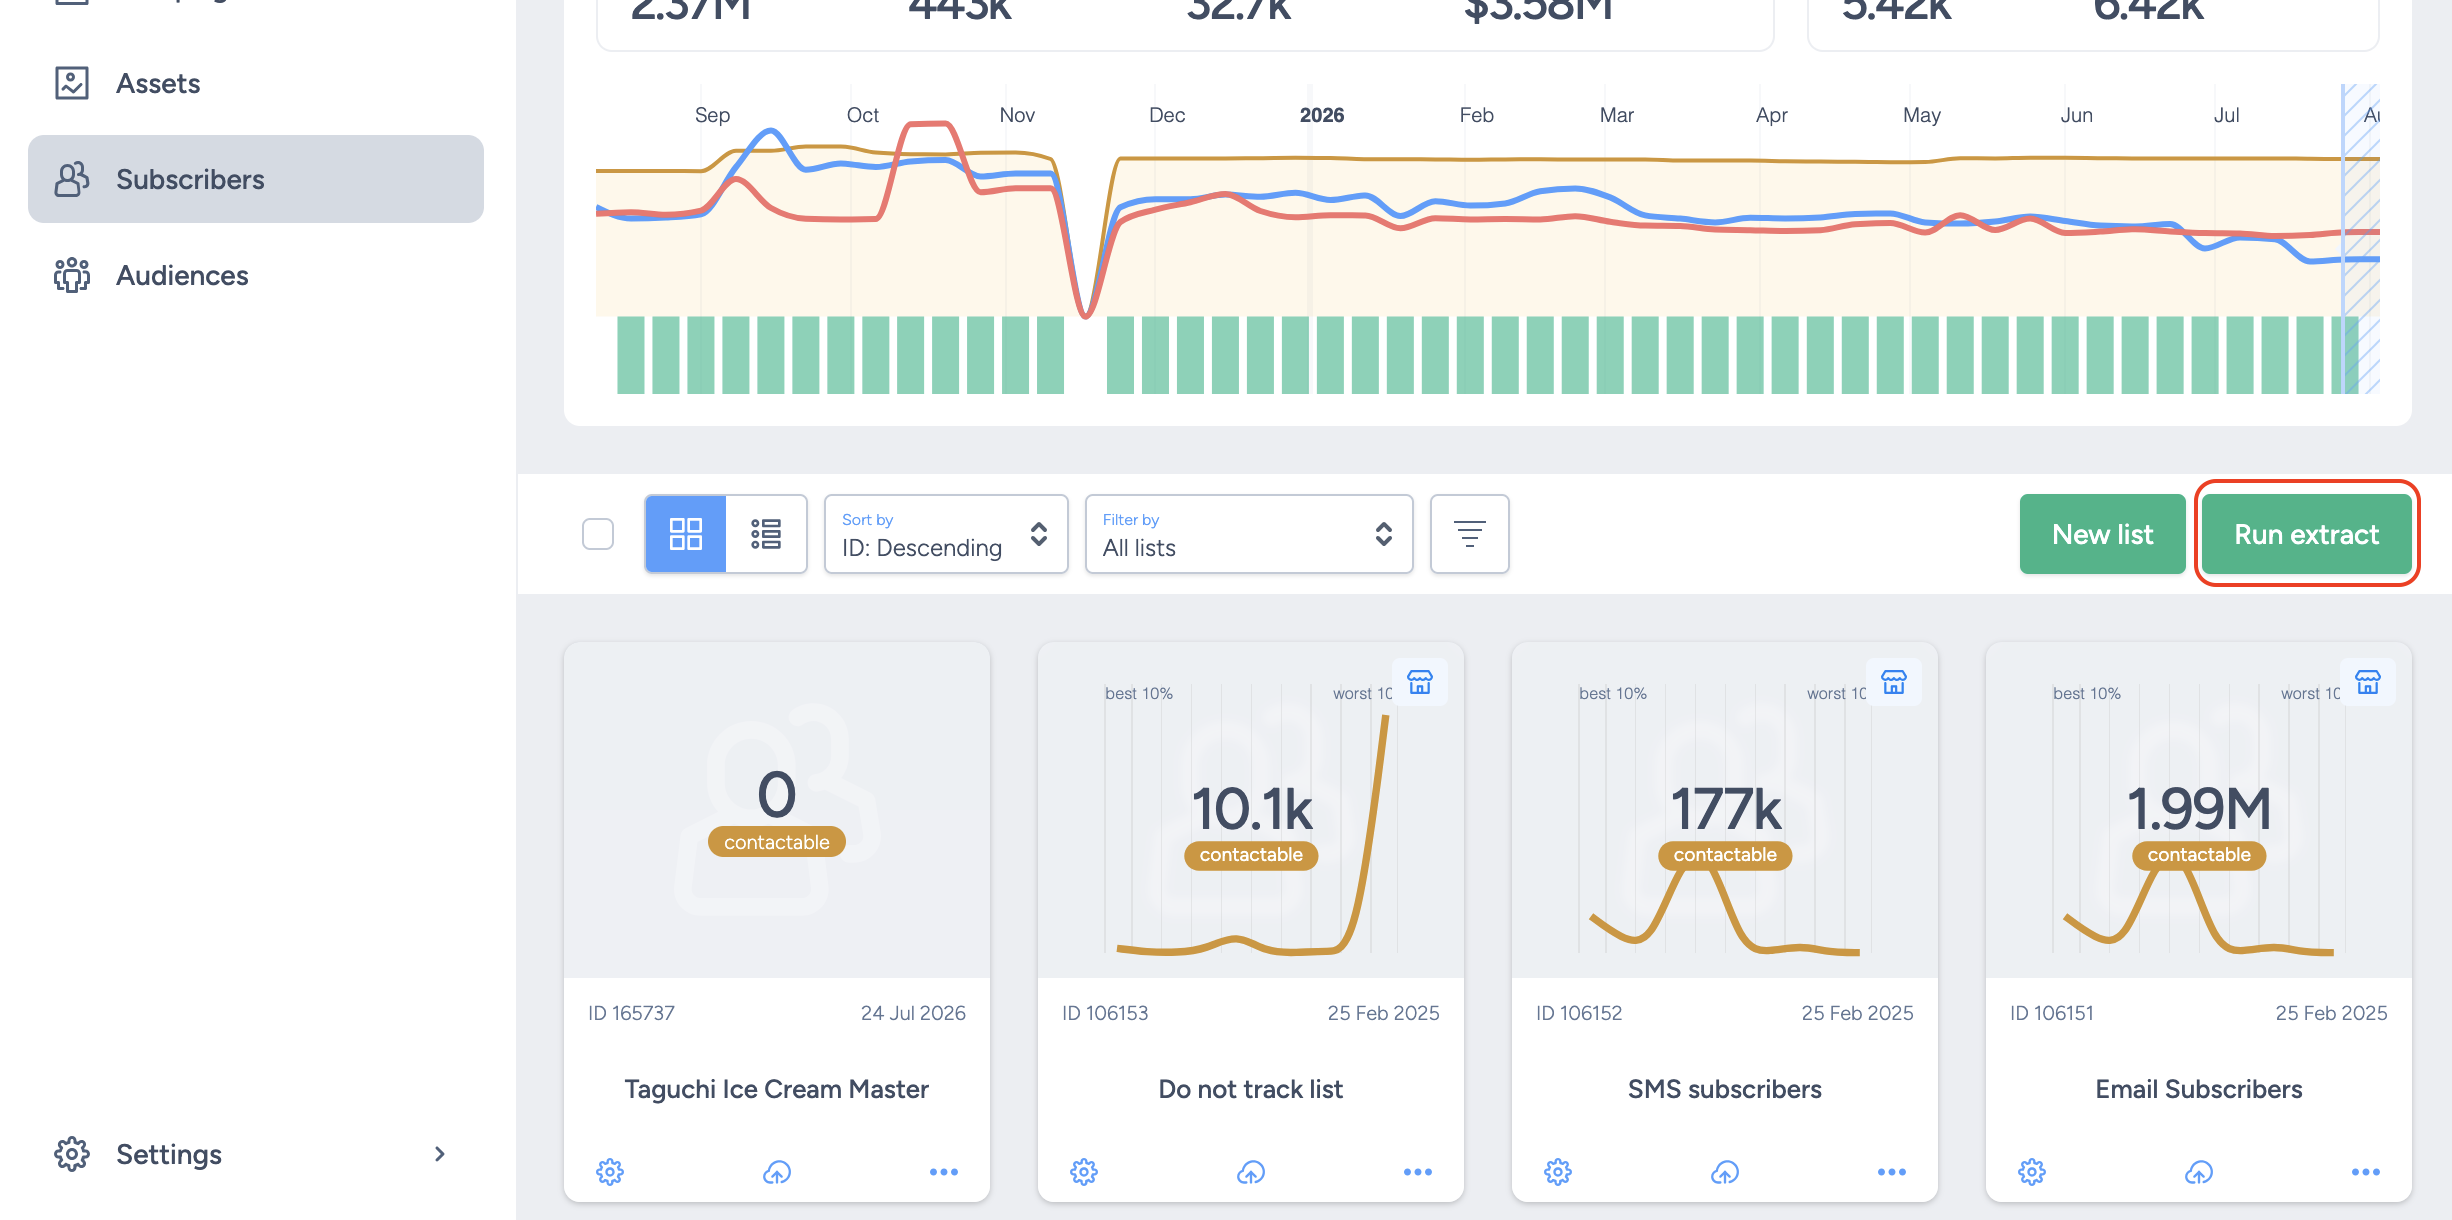Open the Audiences sidebar section
The image size is (2452, 1220).
coord(256,275)
